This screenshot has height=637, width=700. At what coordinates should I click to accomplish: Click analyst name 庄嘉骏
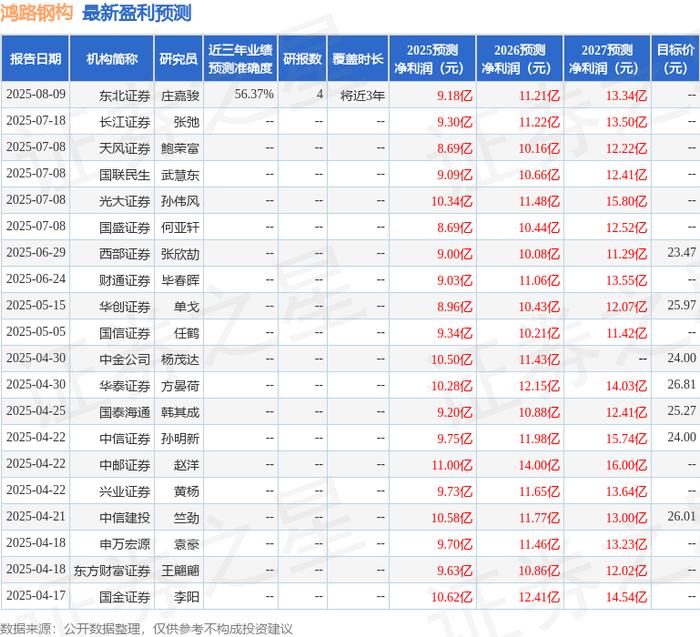[x=180, y=96]
